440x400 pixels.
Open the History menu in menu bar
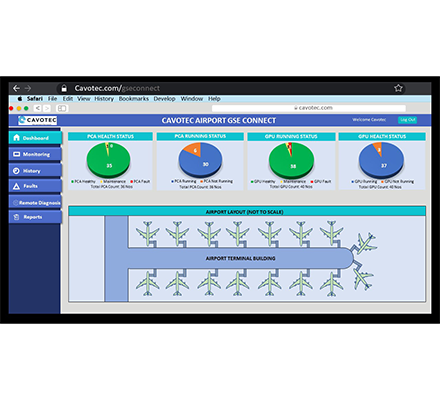104,99
